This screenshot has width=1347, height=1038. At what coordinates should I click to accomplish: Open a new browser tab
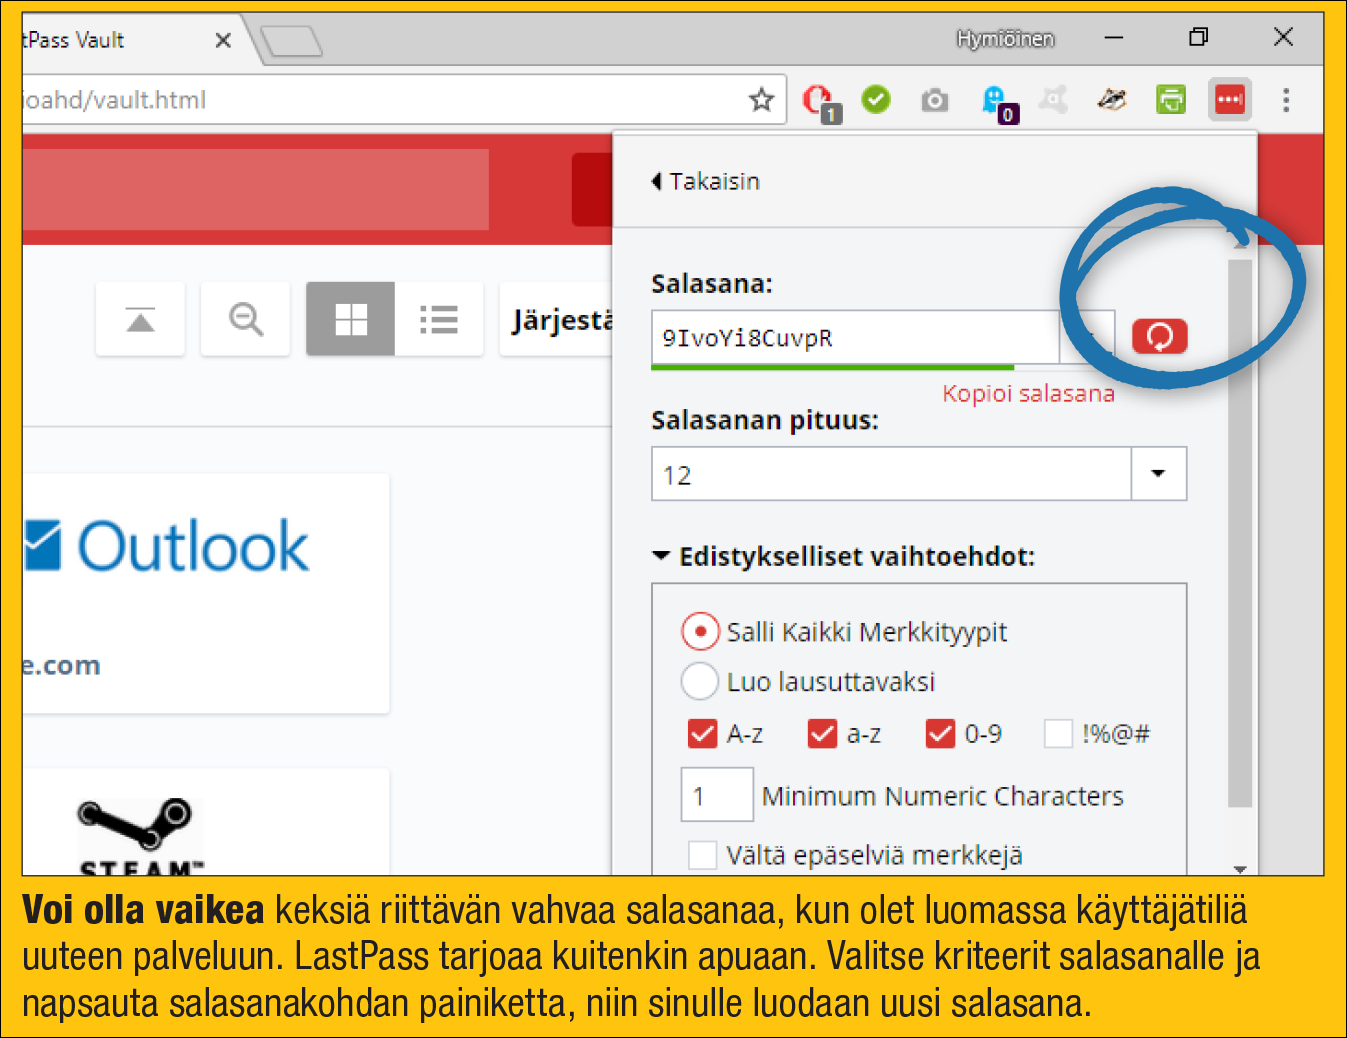pyautogui.click(x=291, y=41)
